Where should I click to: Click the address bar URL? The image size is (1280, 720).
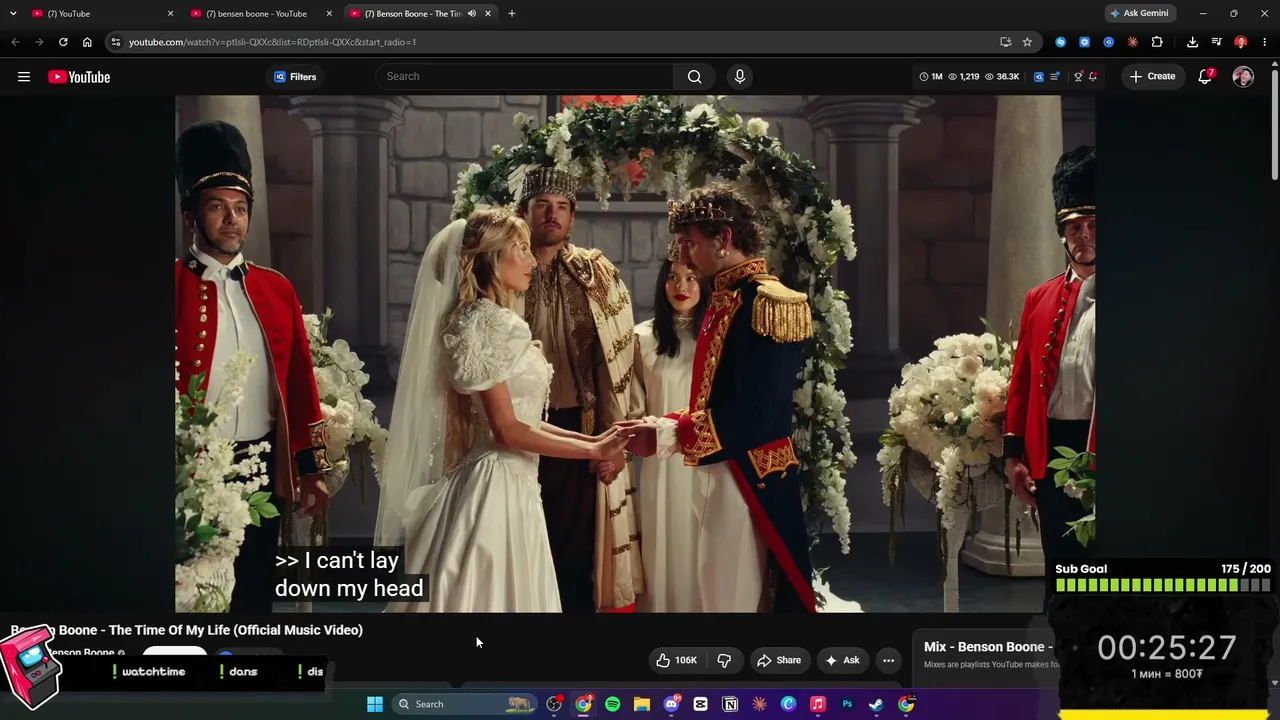click(272, 42)
